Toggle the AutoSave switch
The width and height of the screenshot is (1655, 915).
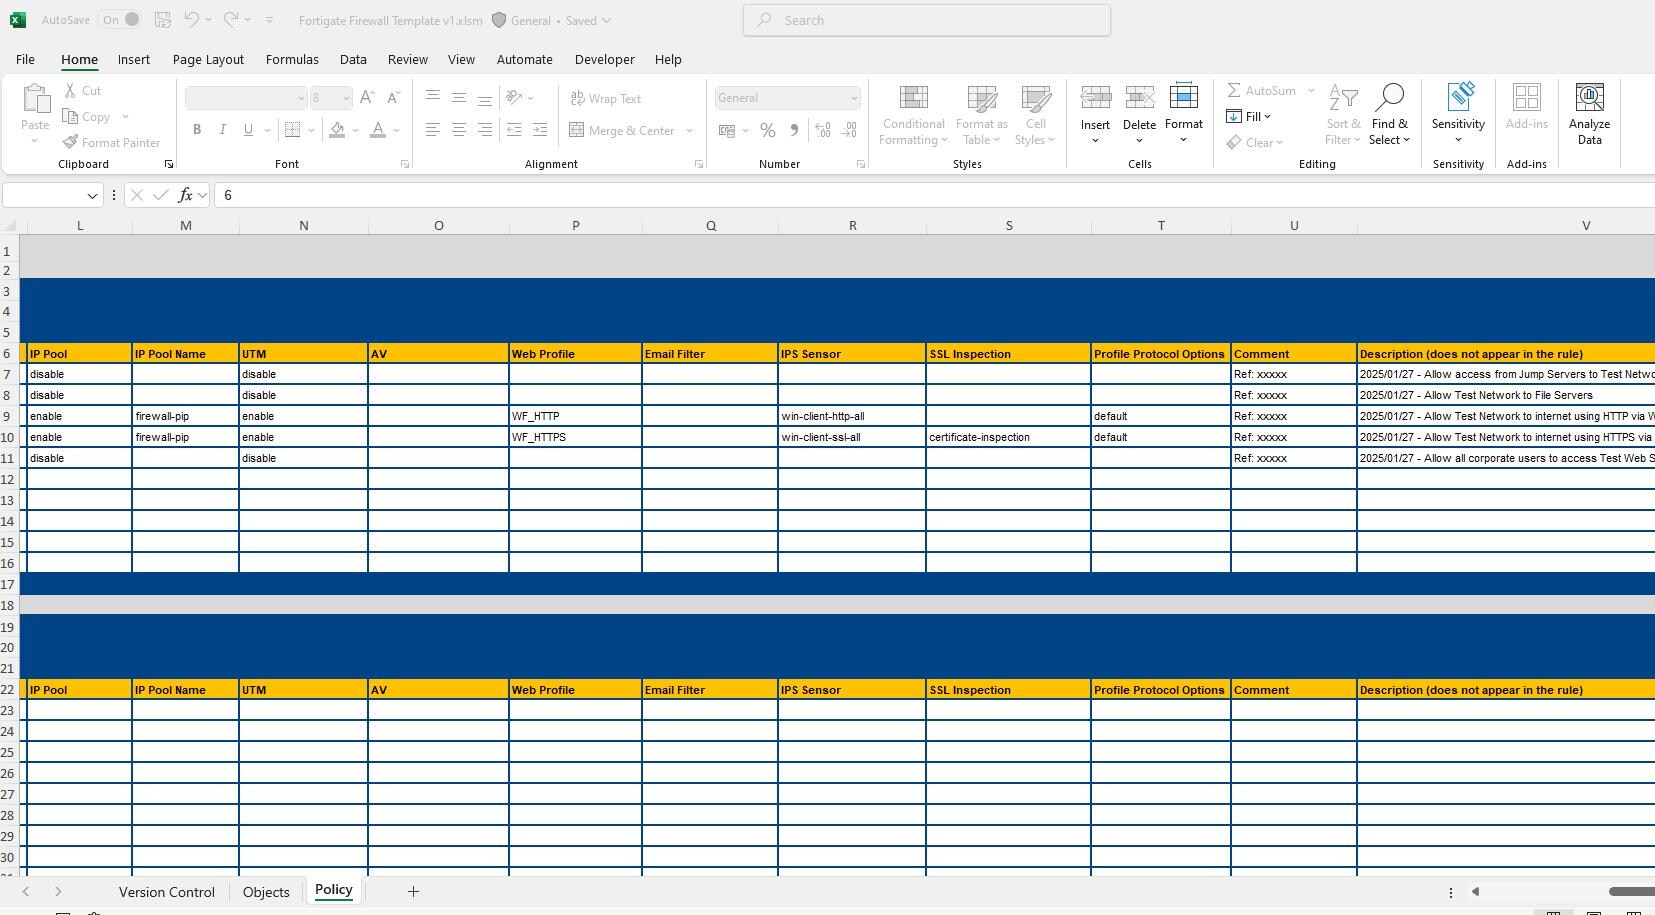(x=120, y=20)
